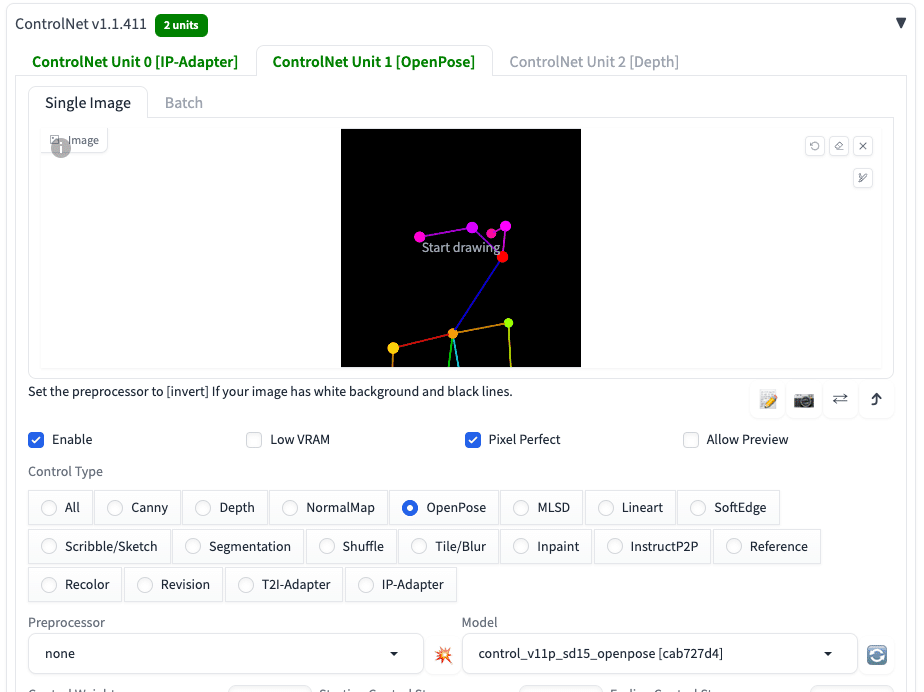Open the Preprocessor dropdown showing none
The width and height of the screenshot is (924, 692).
(226, 654)
